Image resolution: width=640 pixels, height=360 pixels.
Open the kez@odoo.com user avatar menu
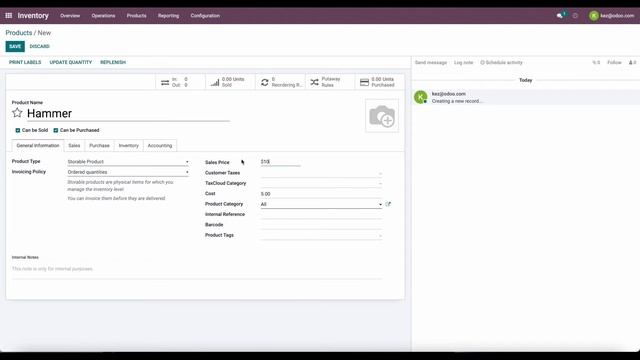point(611,16)
